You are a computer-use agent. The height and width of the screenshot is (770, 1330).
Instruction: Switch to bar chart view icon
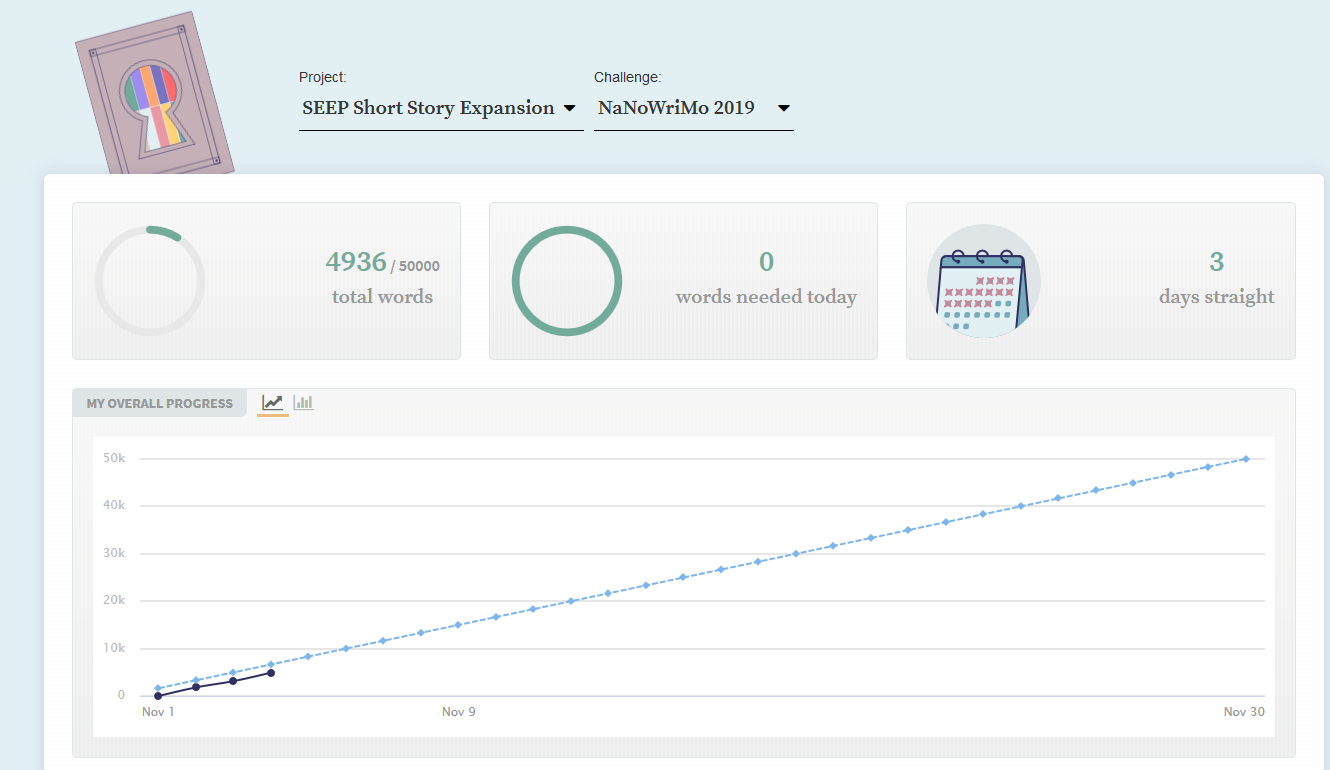tap(303, 402)
